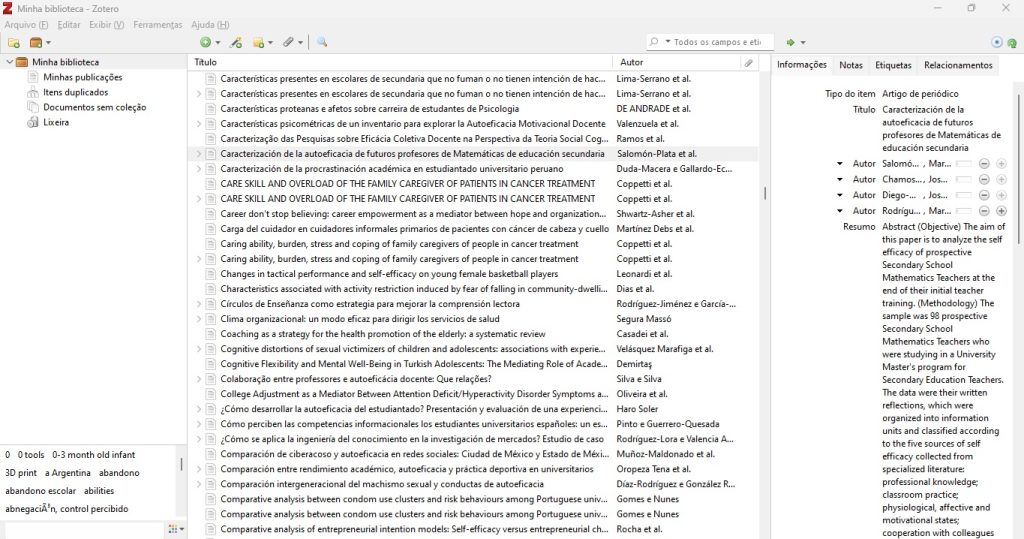Click the tag selector scrollbar
Image resolution: width=1024 pixels, height=539 pixels.
[182, 465]
